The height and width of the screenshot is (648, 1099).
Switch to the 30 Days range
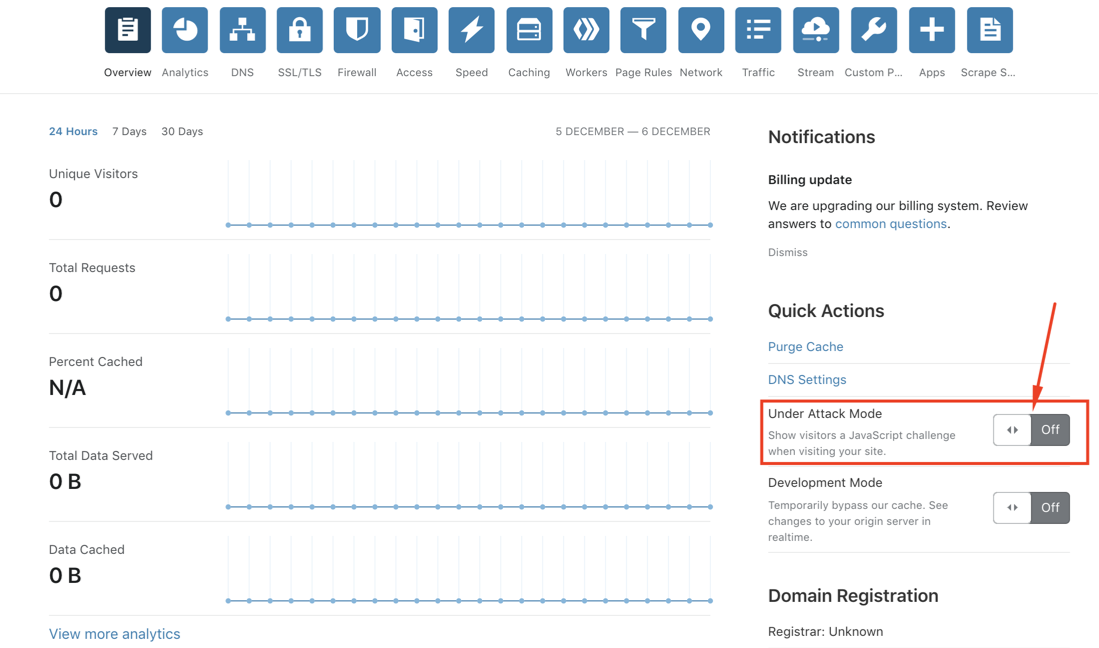click(x=182, y=132)
